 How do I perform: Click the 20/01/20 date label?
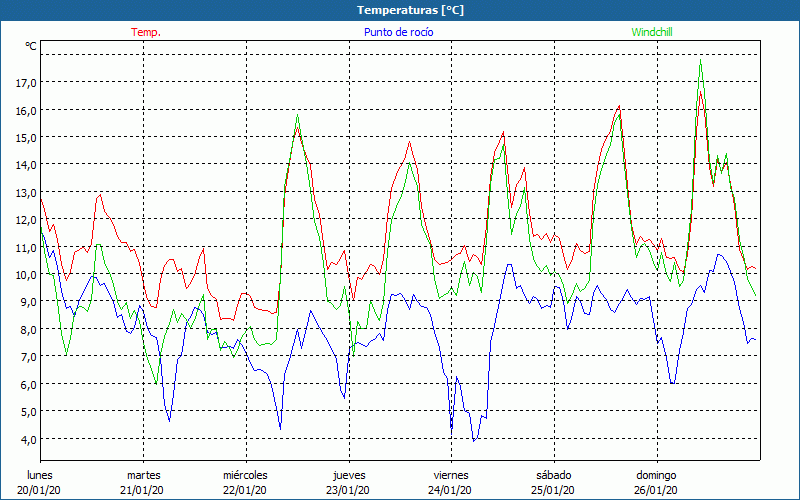(39, 490)
